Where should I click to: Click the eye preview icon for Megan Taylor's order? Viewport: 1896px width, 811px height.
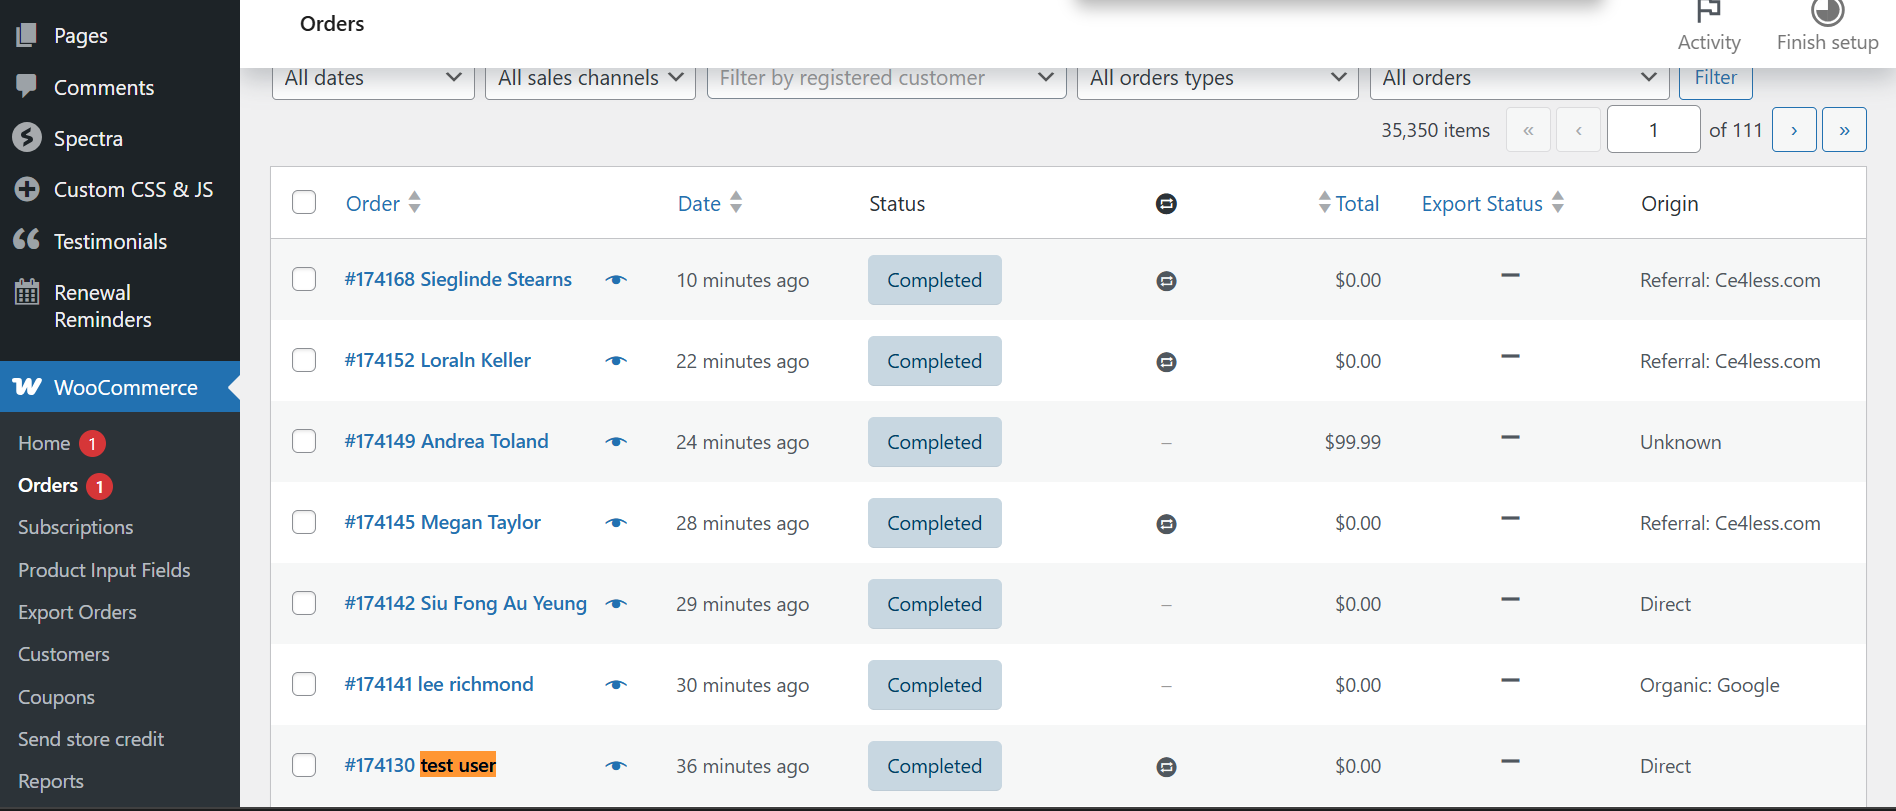point(616,523)
